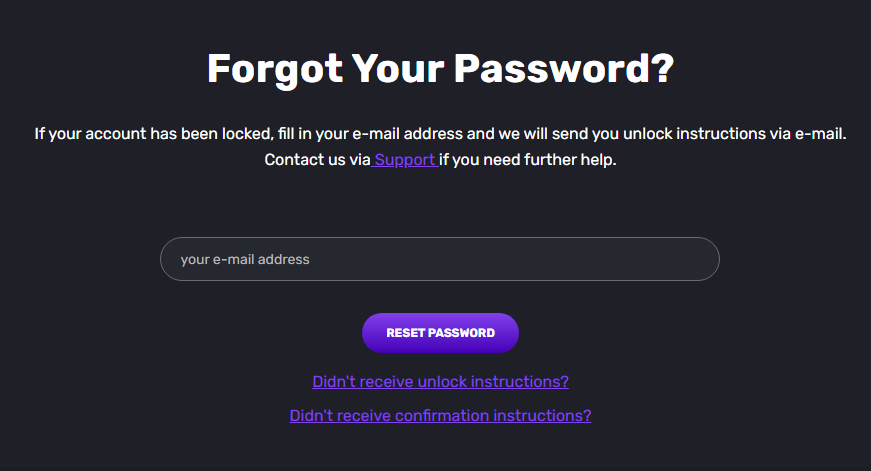
Task: Select the word "Password?" in the title
Action: [563, 69]
